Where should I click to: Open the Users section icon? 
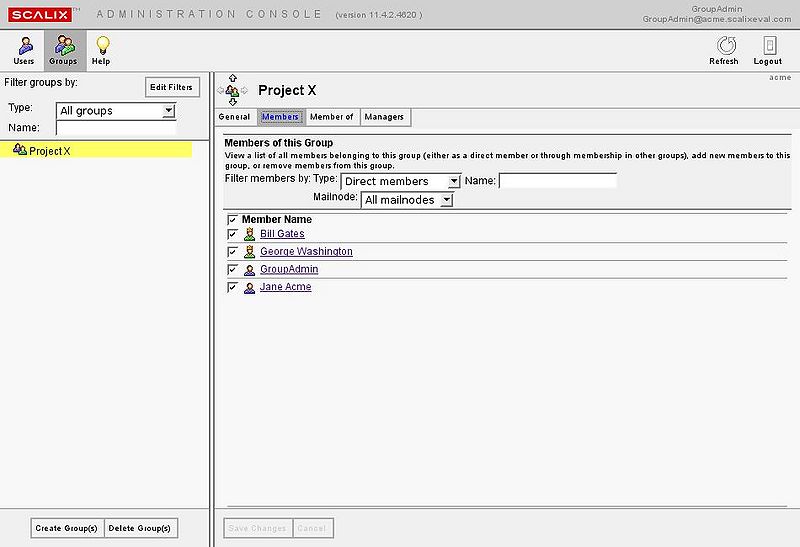(25, 46)
